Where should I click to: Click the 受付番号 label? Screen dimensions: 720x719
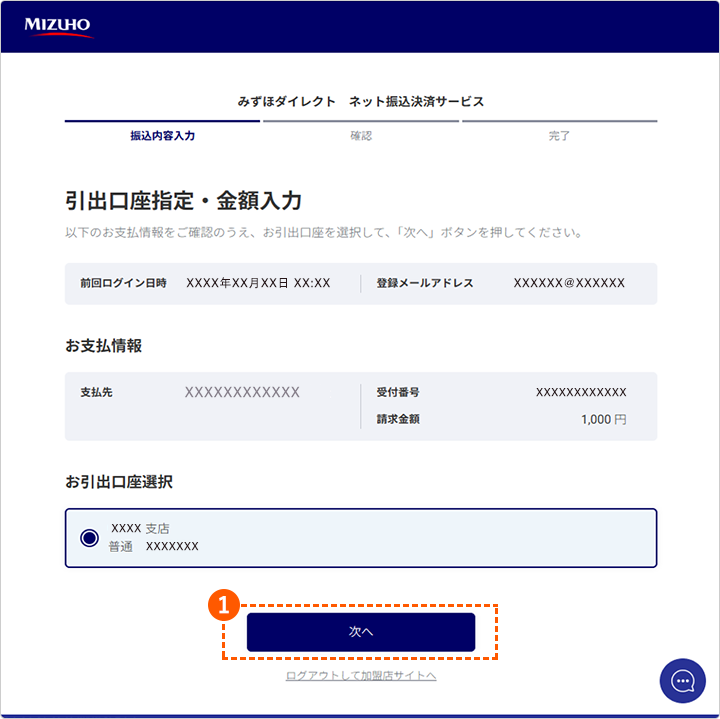398,392
